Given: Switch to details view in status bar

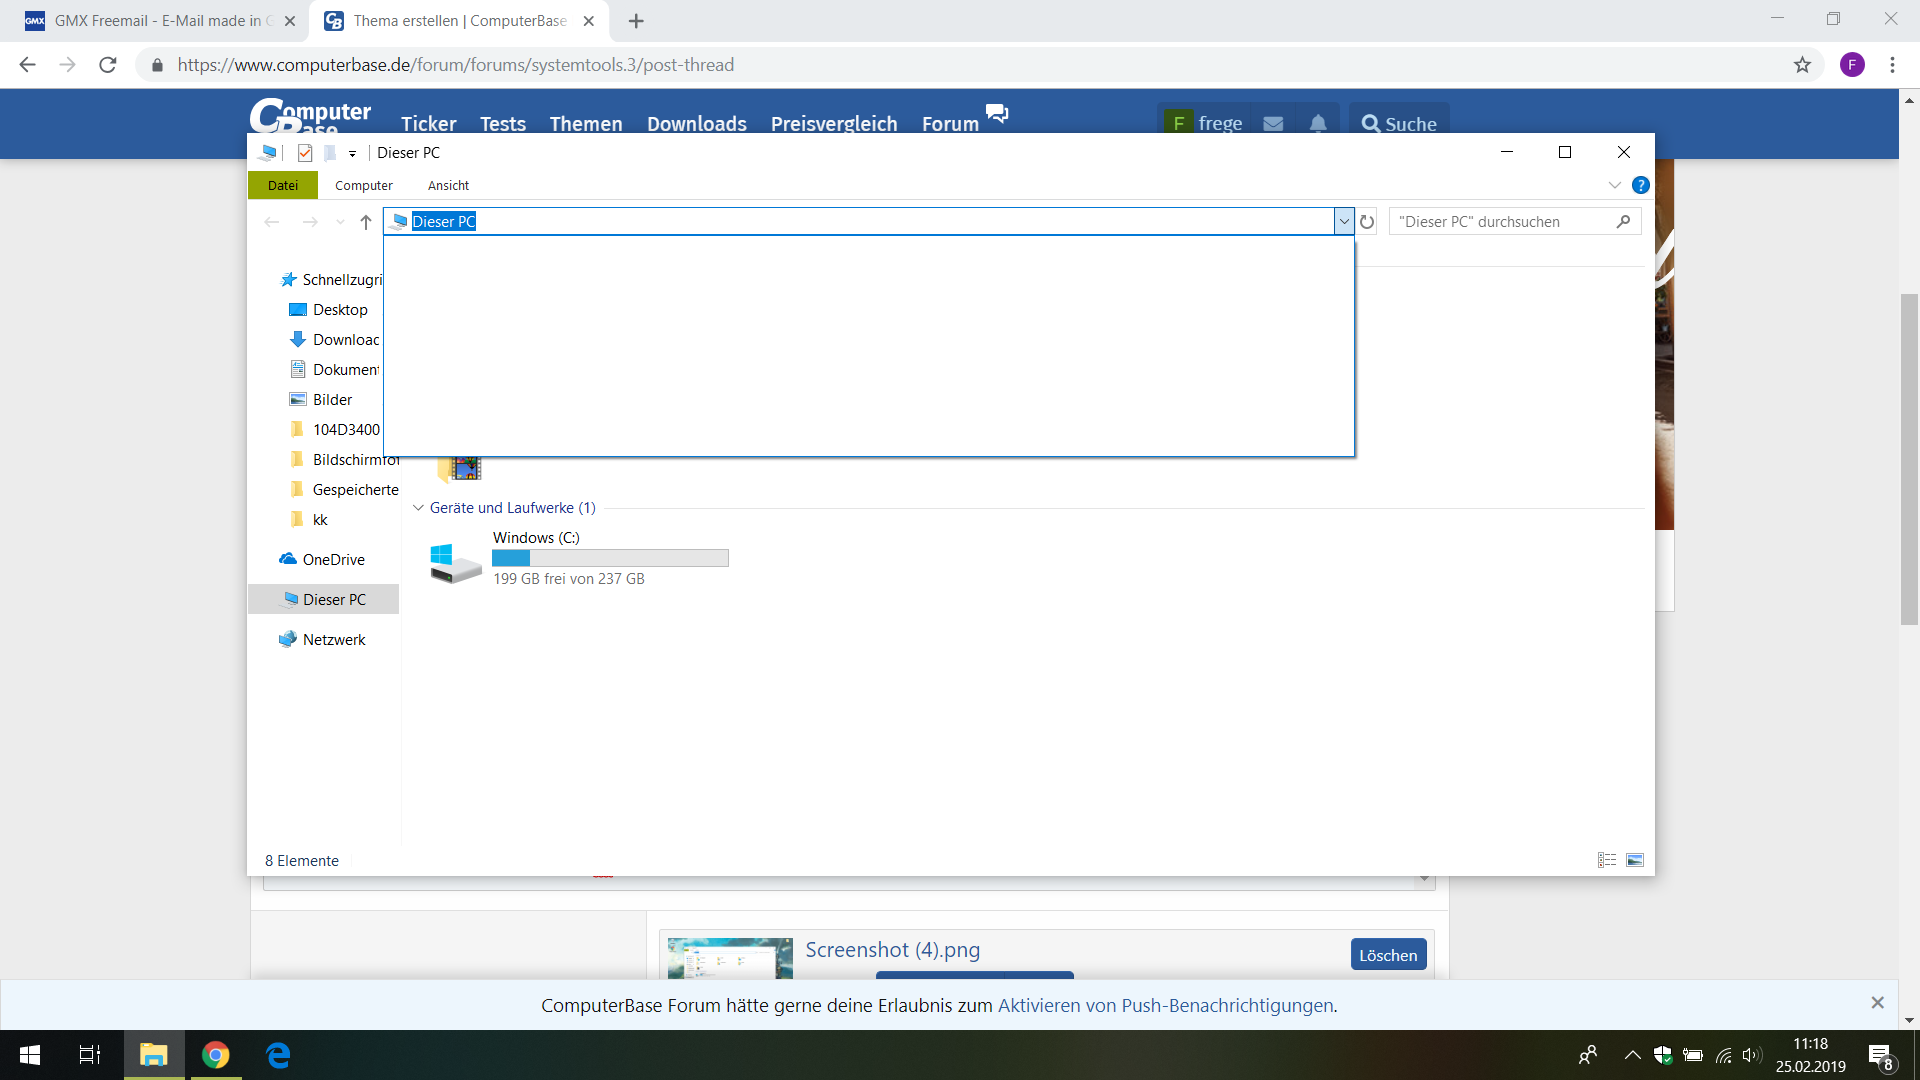Looking at the screenshot, I should [x=1606, y=860].
